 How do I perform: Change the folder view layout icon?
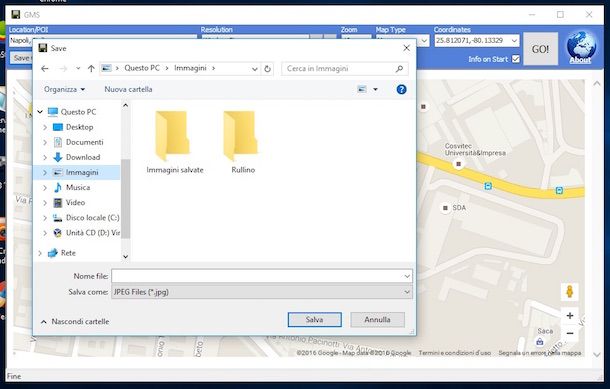[362, 89]
